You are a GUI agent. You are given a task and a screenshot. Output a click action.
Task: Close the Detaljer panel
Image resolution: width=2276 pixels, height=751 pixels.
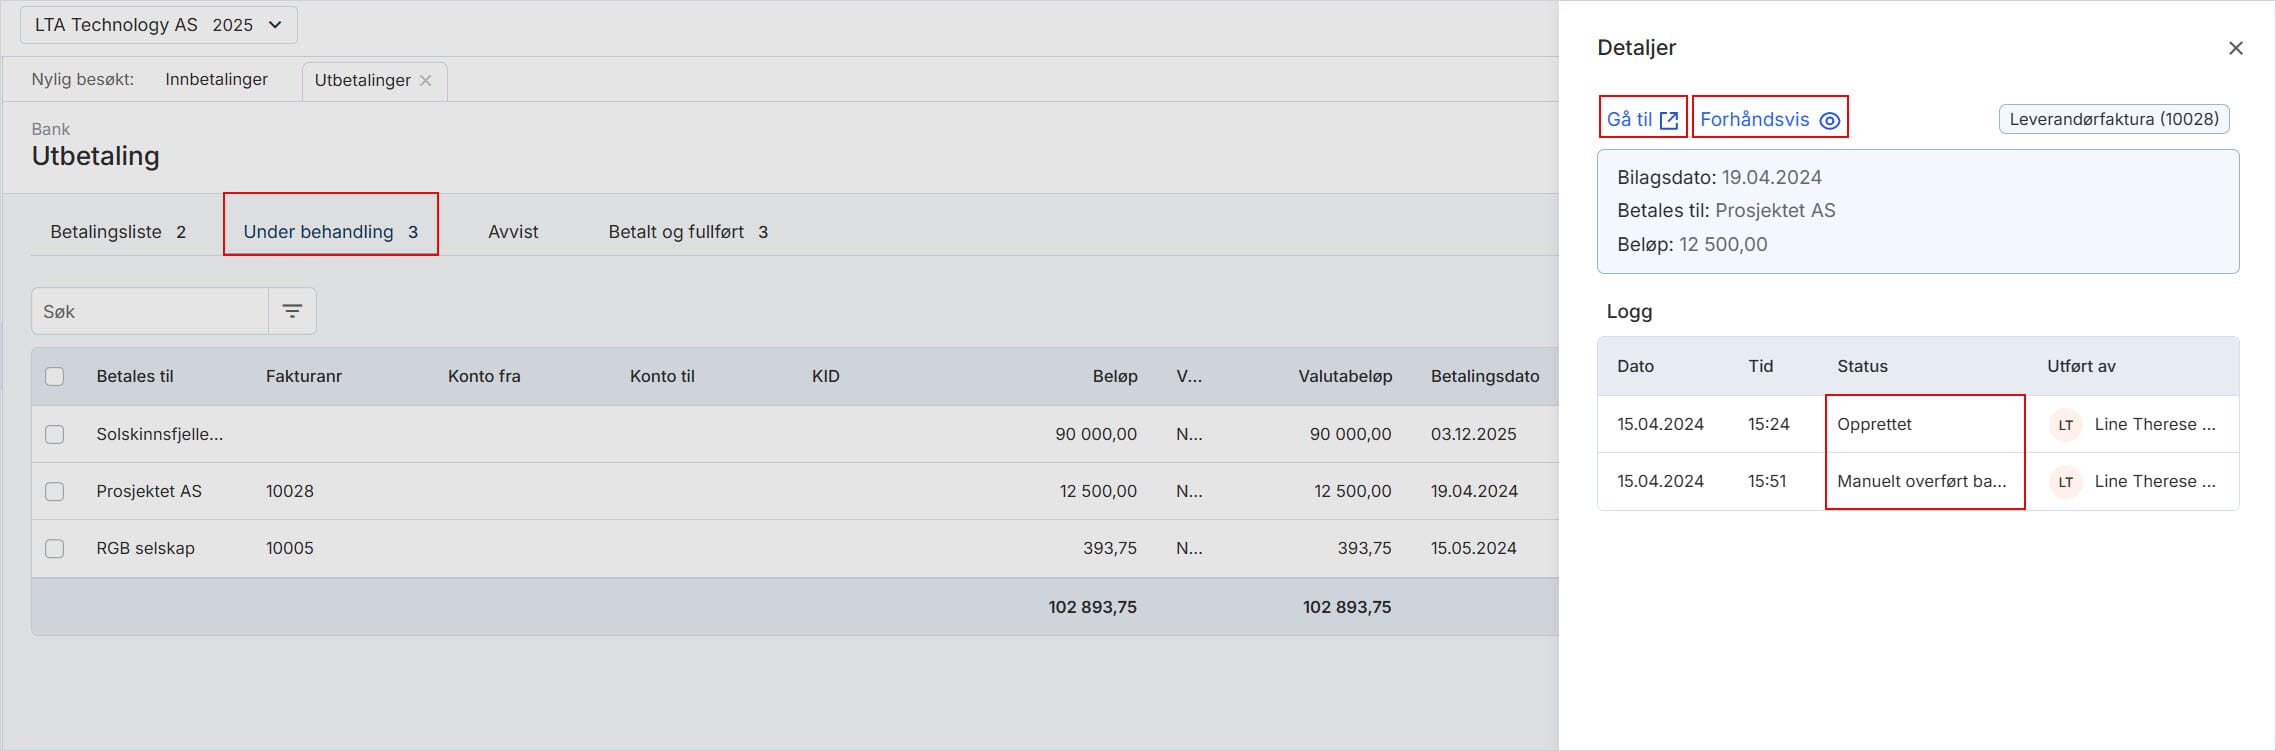pyautogui.click(x=2236, y=48)
